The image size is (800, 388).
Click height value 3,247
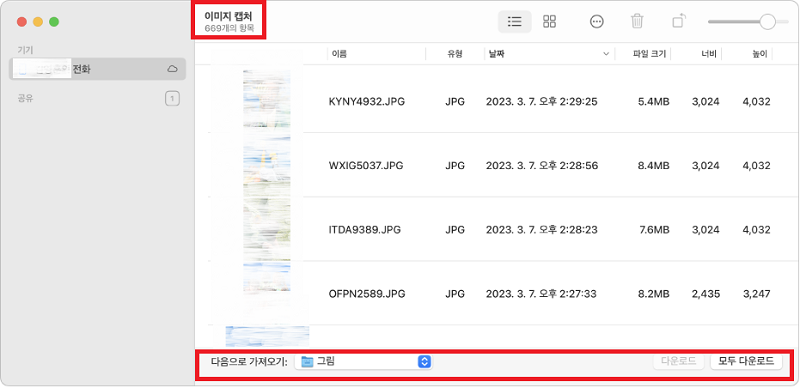(757, 295)
